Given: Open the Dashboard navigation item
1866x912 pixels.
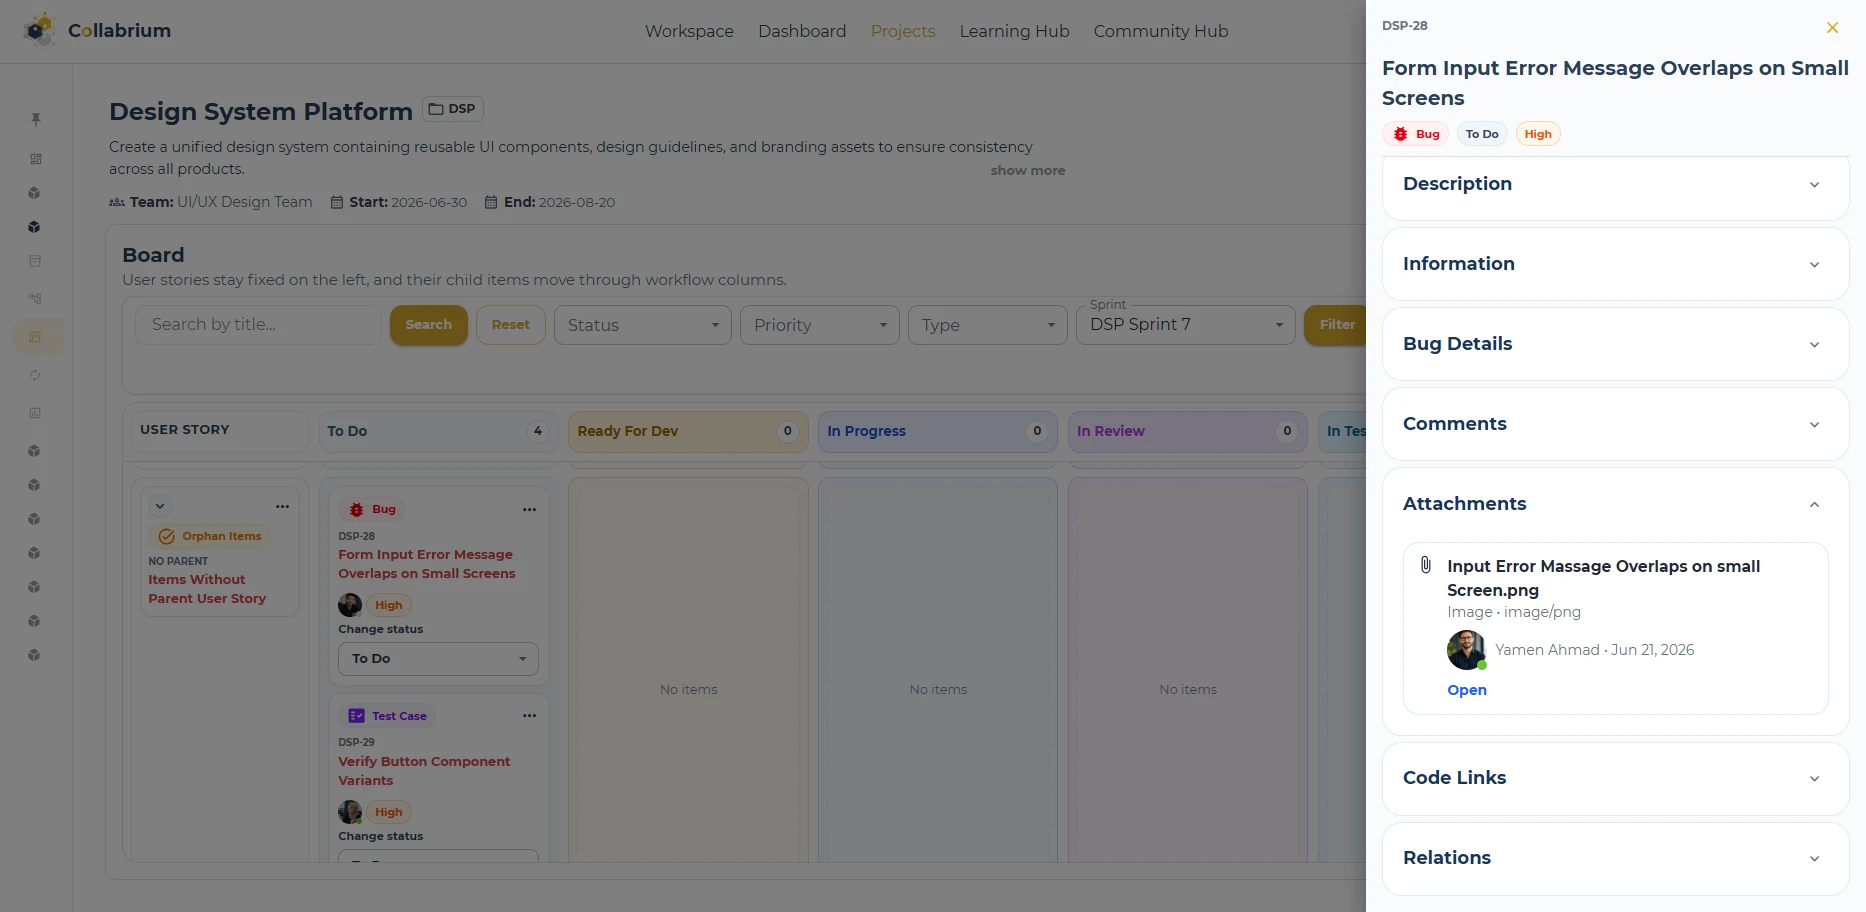Looking at the screenshot, I should pyautogui.click(x=802, y=31).
